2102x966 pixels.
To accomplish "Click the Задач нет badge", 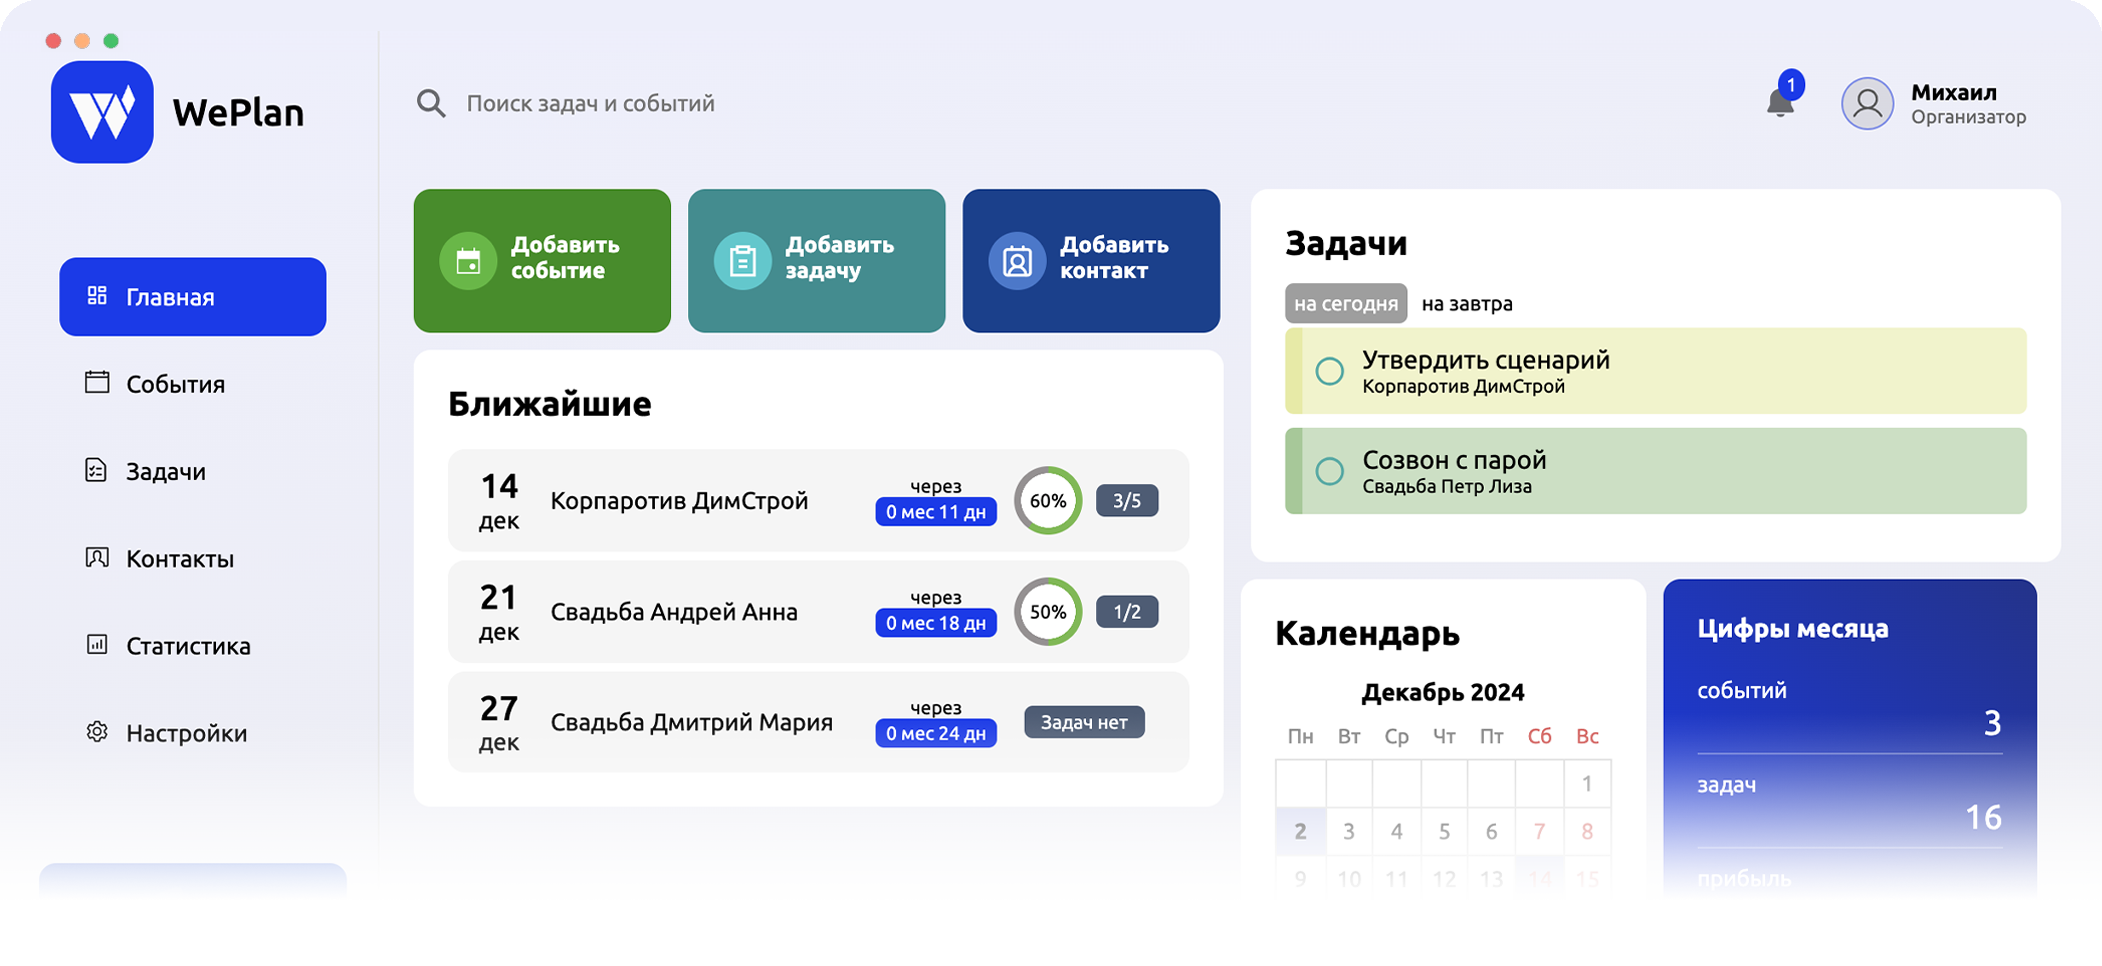I will pos(1084,722).
